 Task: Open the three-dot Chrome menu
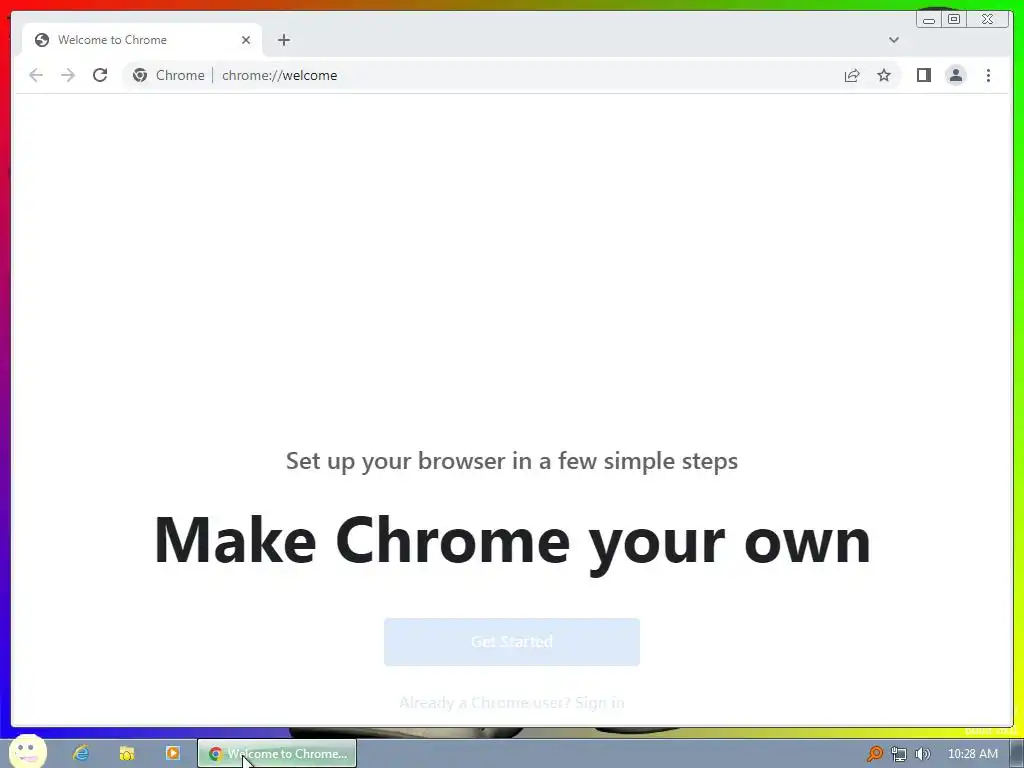[988, 75]
